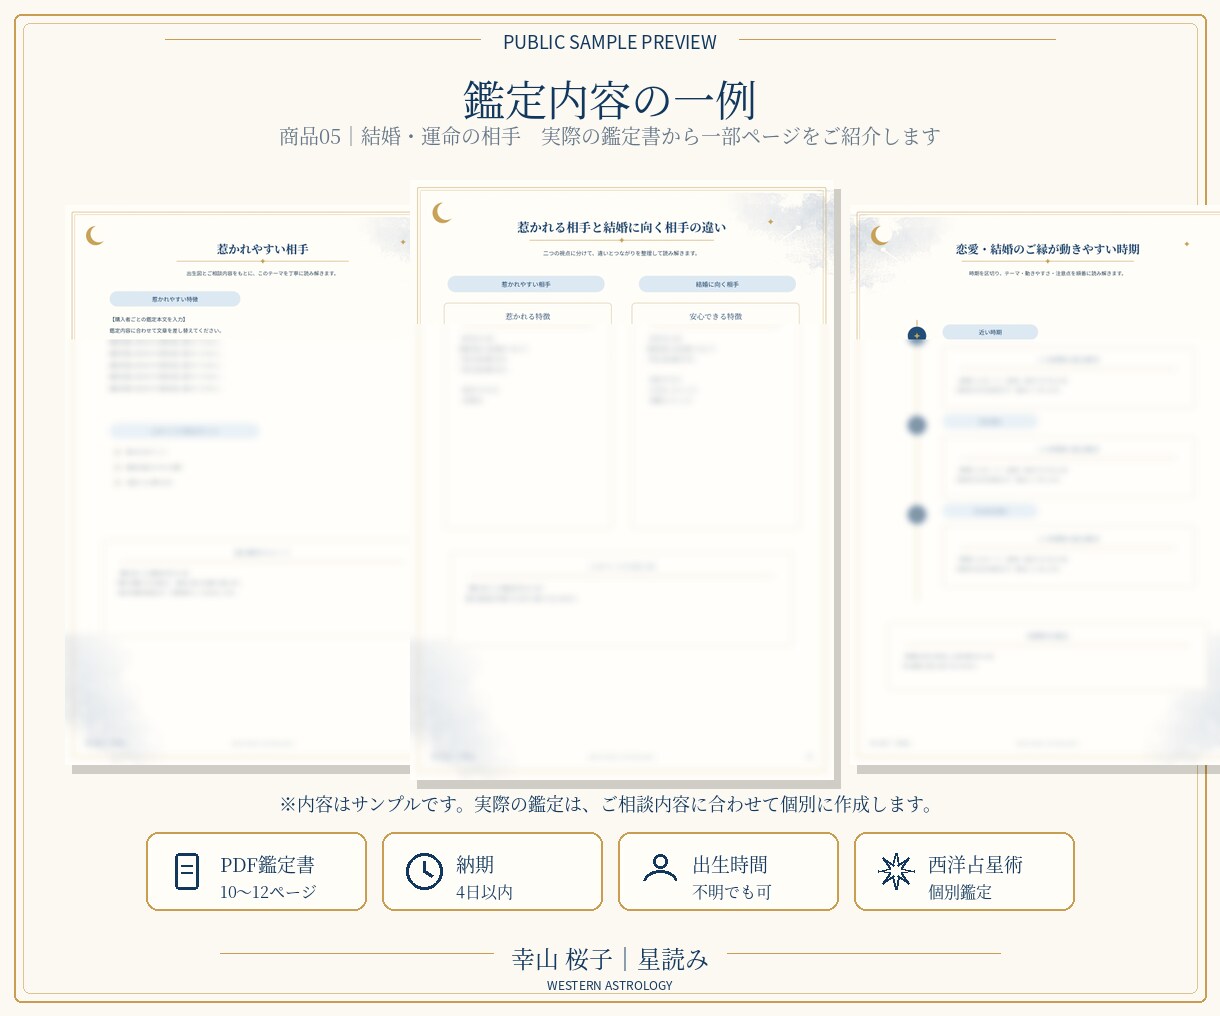Click the first timeline dot next to 近い時期

[x=917, y=336]
